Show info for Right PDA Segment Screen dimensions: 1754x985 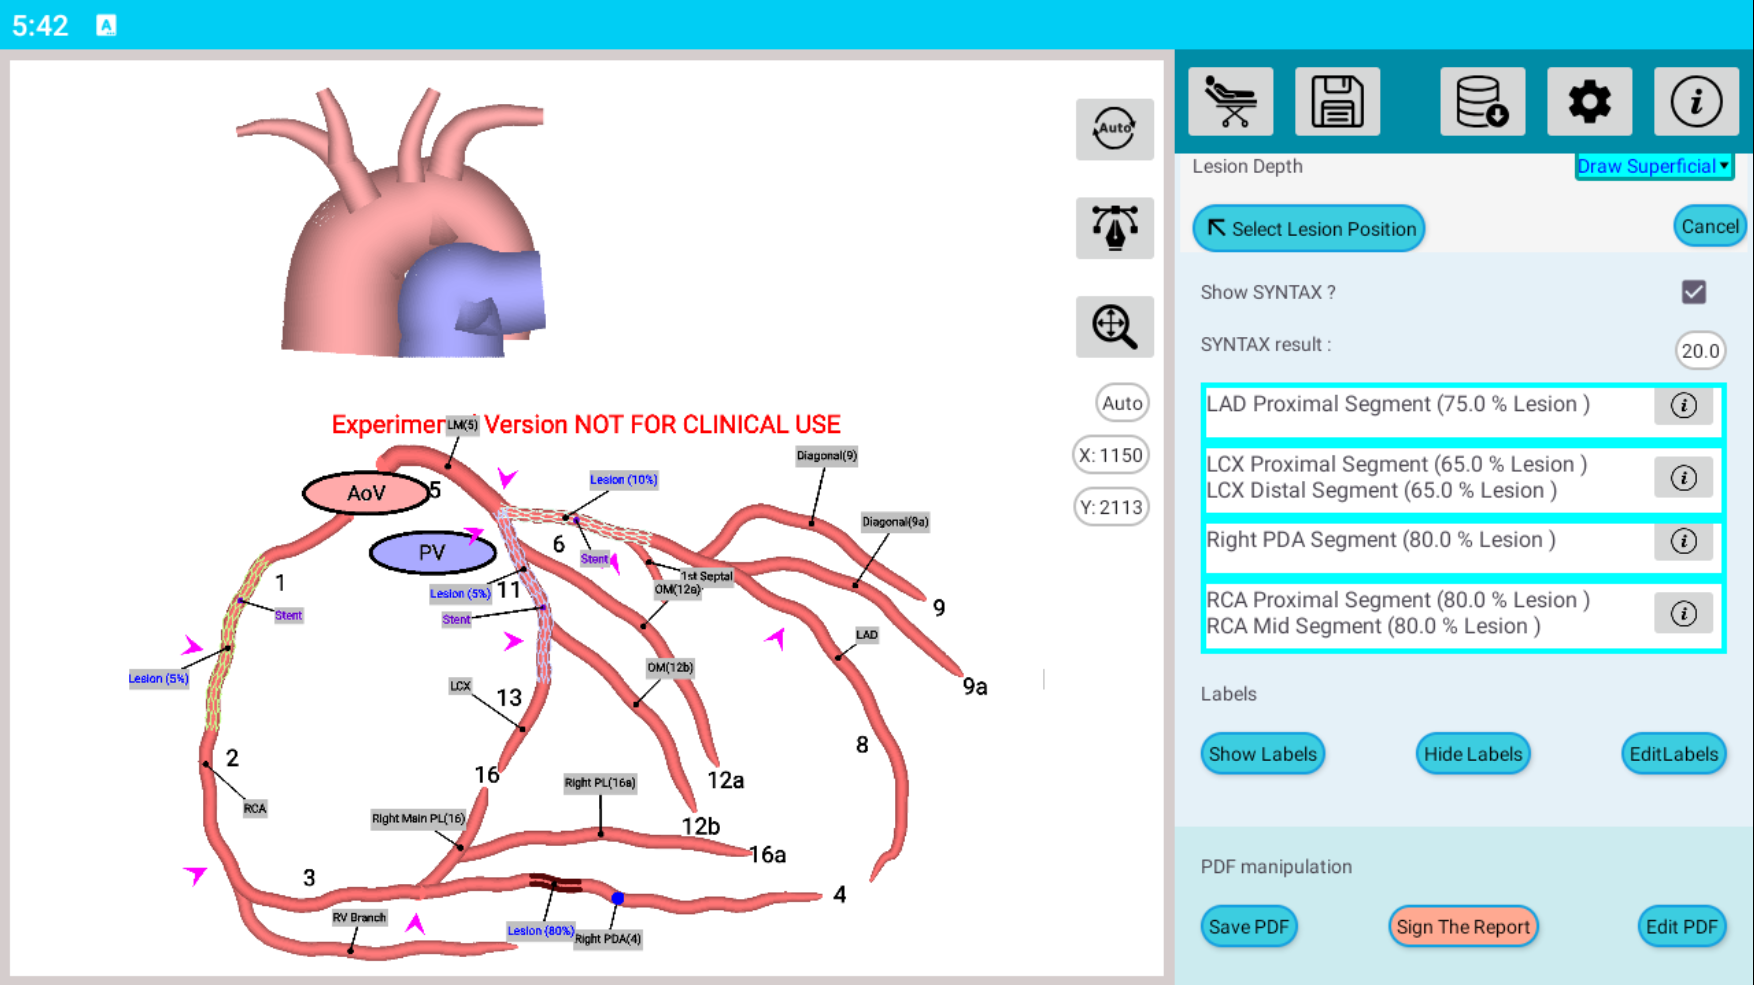[x=1683, y=541]
